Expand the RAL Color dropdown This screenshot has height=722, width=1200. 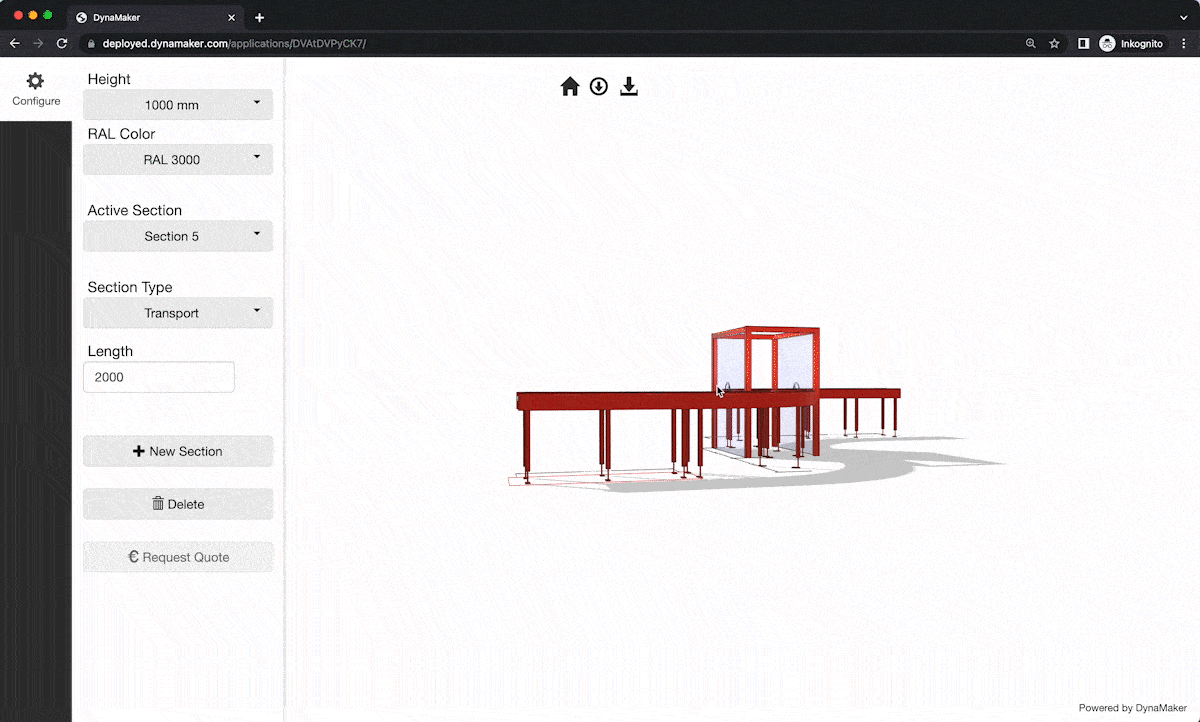(x=178, y=160)
